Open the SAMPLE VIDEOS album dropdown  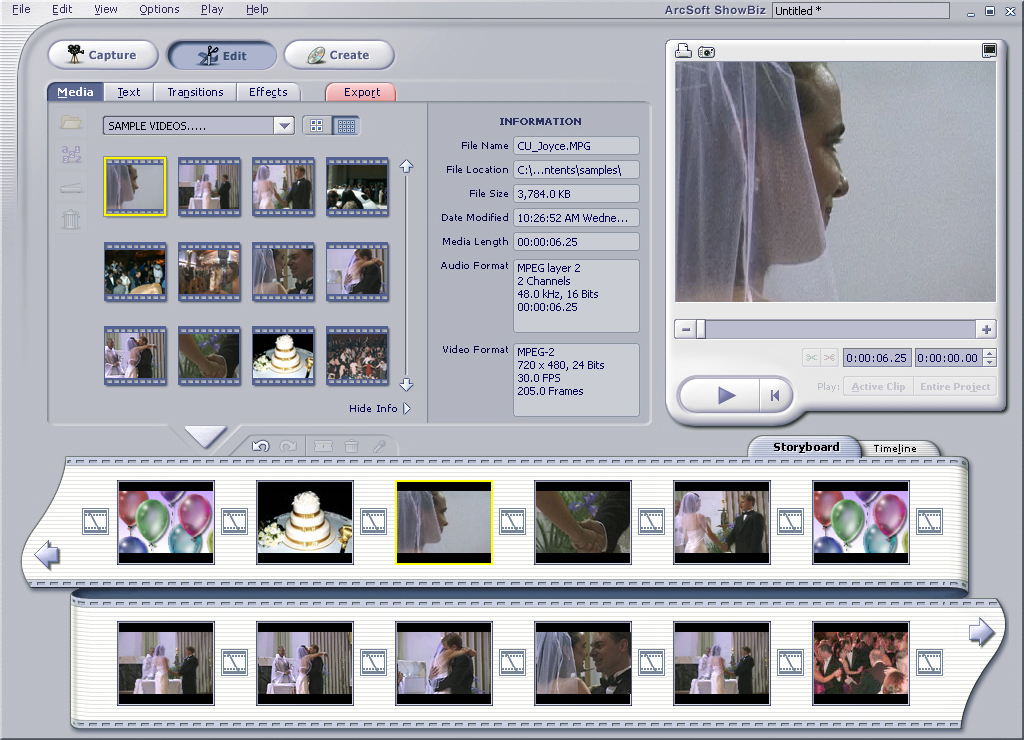tap(283, 125)
